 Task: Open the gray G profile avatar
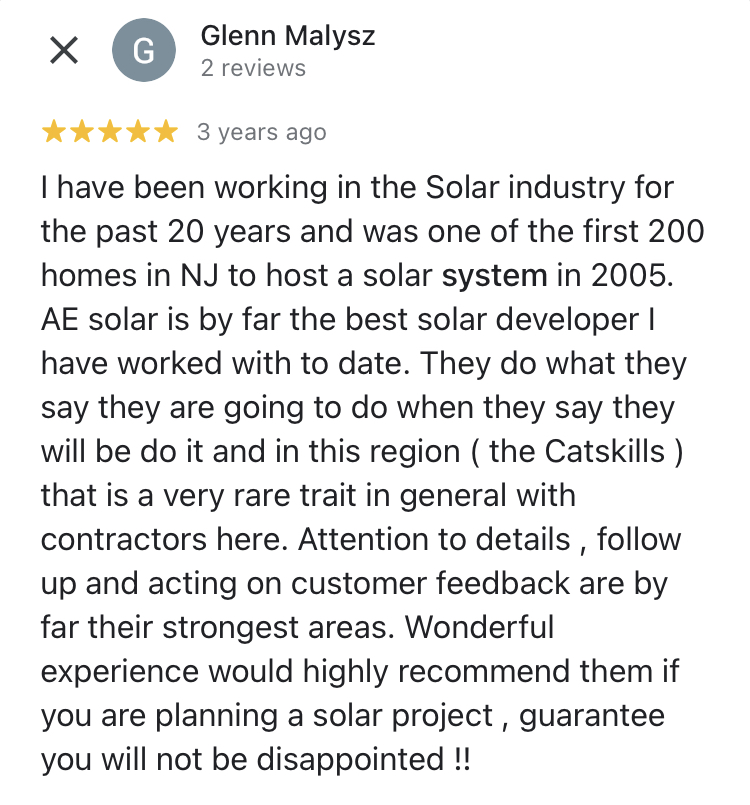[x=144, y=51]
